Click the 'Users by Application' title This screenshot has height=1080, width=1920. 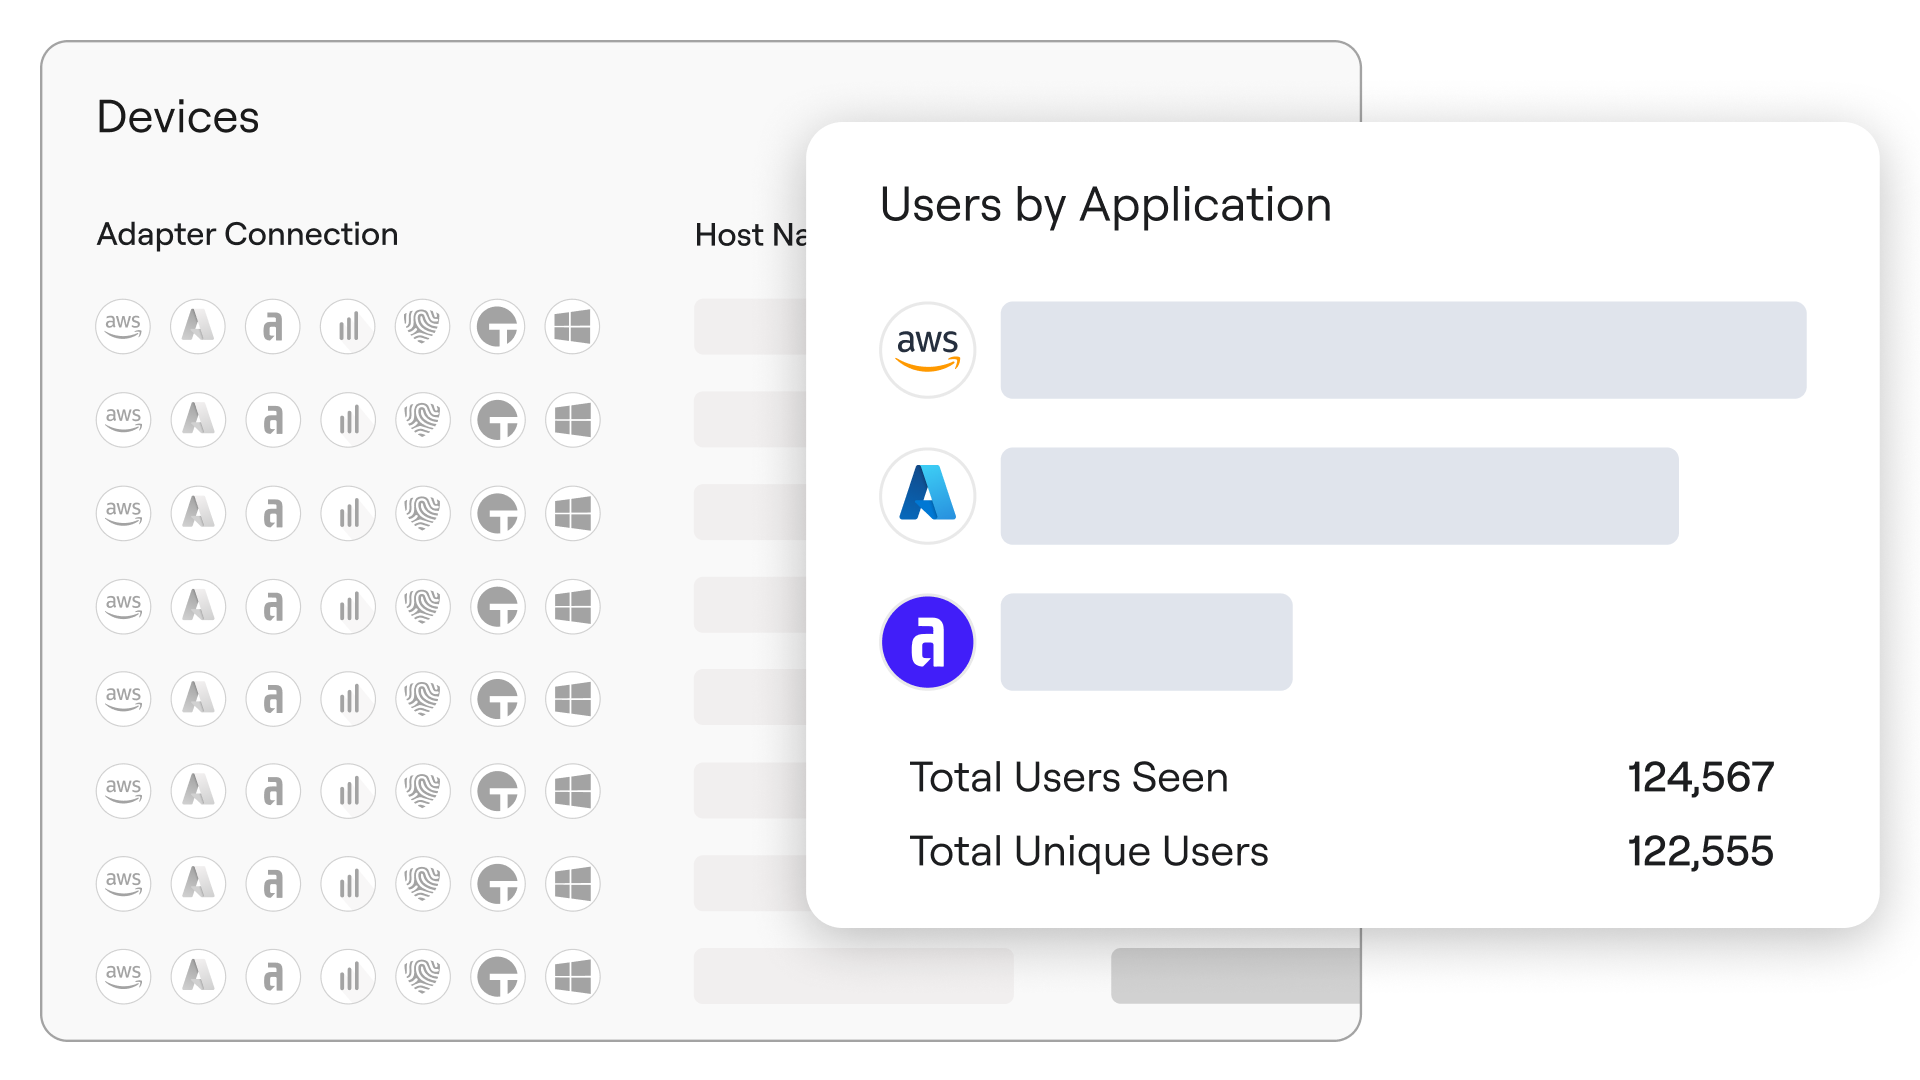point(1106,205)
